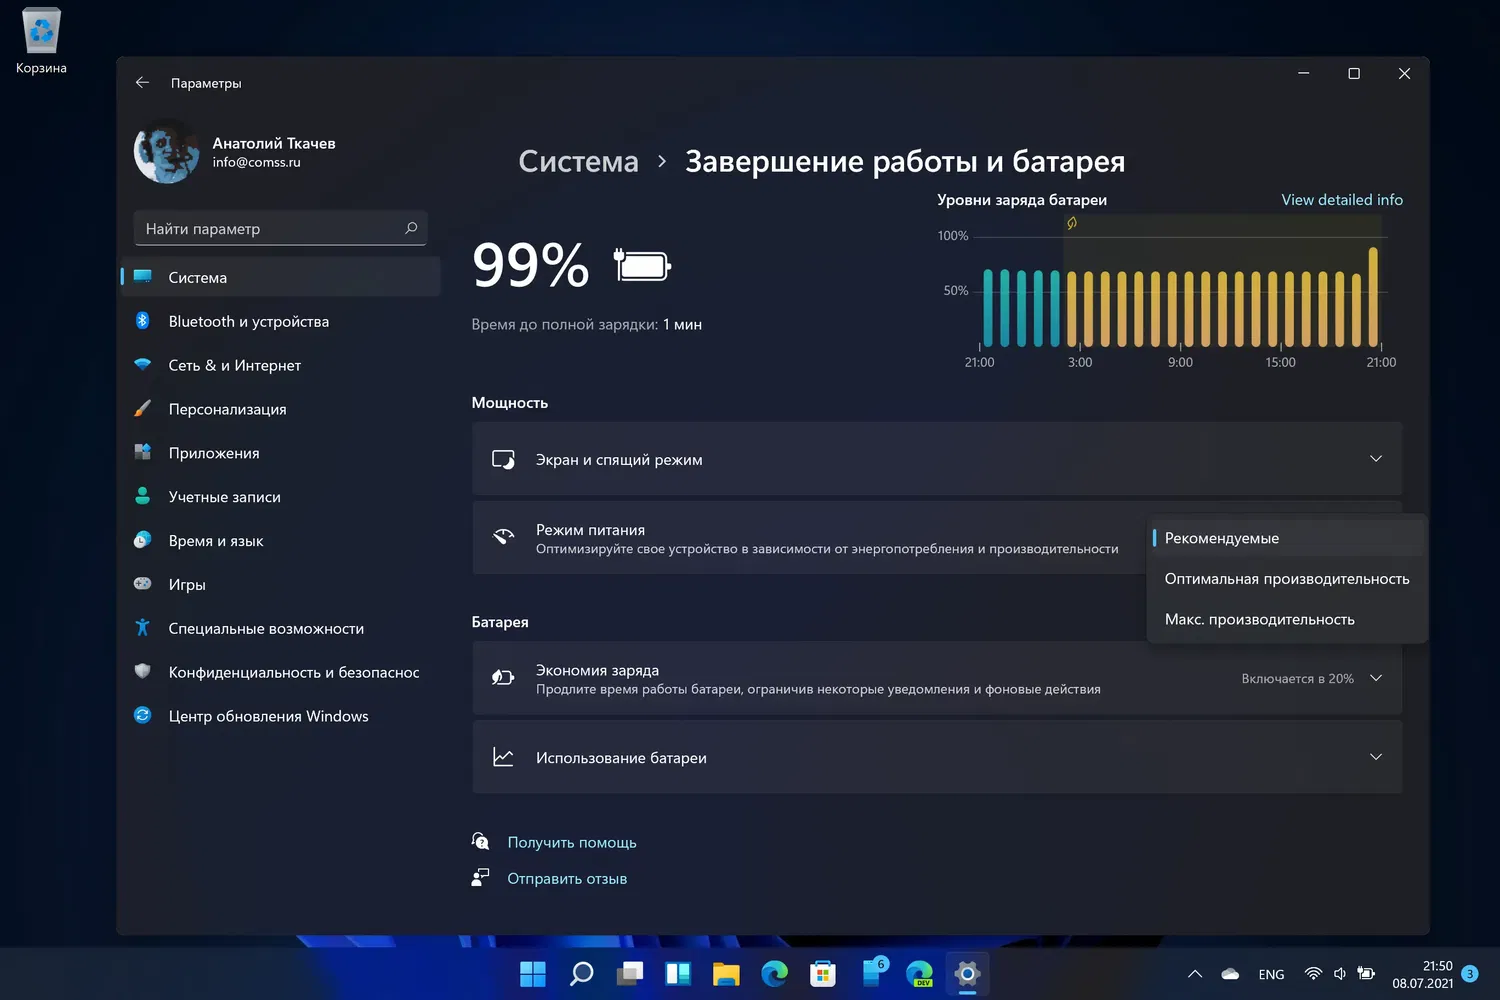Click the Получить помощь link
Viewport: 1500px width, 1000px height.
coord(572,843)
